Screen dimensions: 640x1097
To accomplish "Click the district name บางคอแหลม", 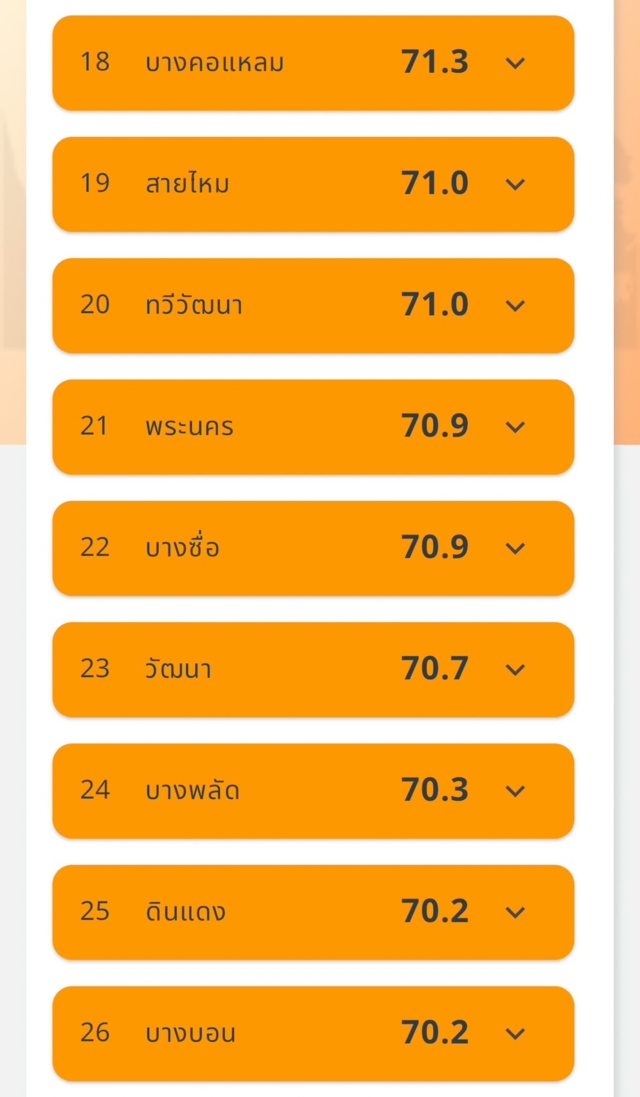I will pos(214,63).
